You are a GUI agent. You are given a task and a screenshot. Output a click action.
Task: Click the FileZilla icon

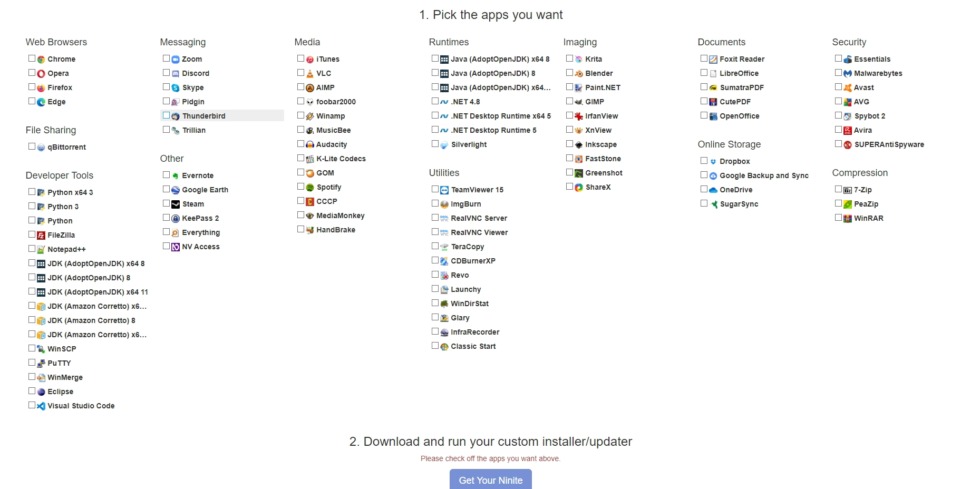click(x=41, y=235)
